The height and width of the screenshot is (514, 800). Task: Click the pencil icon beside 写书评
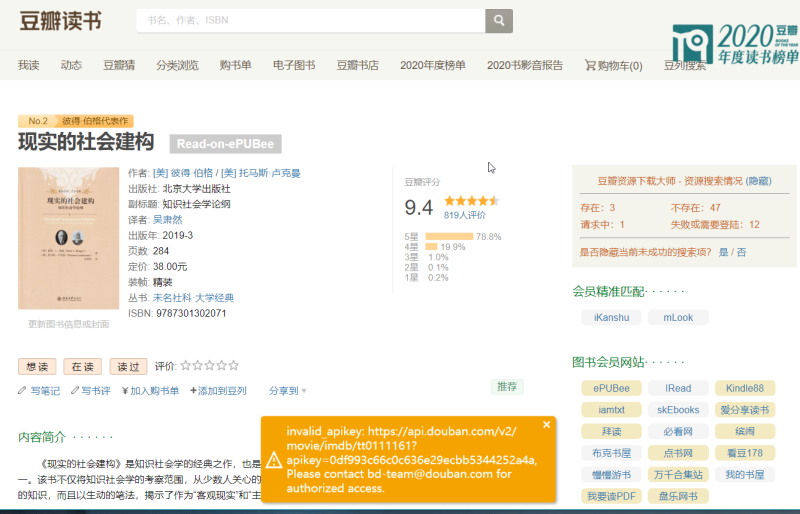pyautogui.click(x=74, y=390)
